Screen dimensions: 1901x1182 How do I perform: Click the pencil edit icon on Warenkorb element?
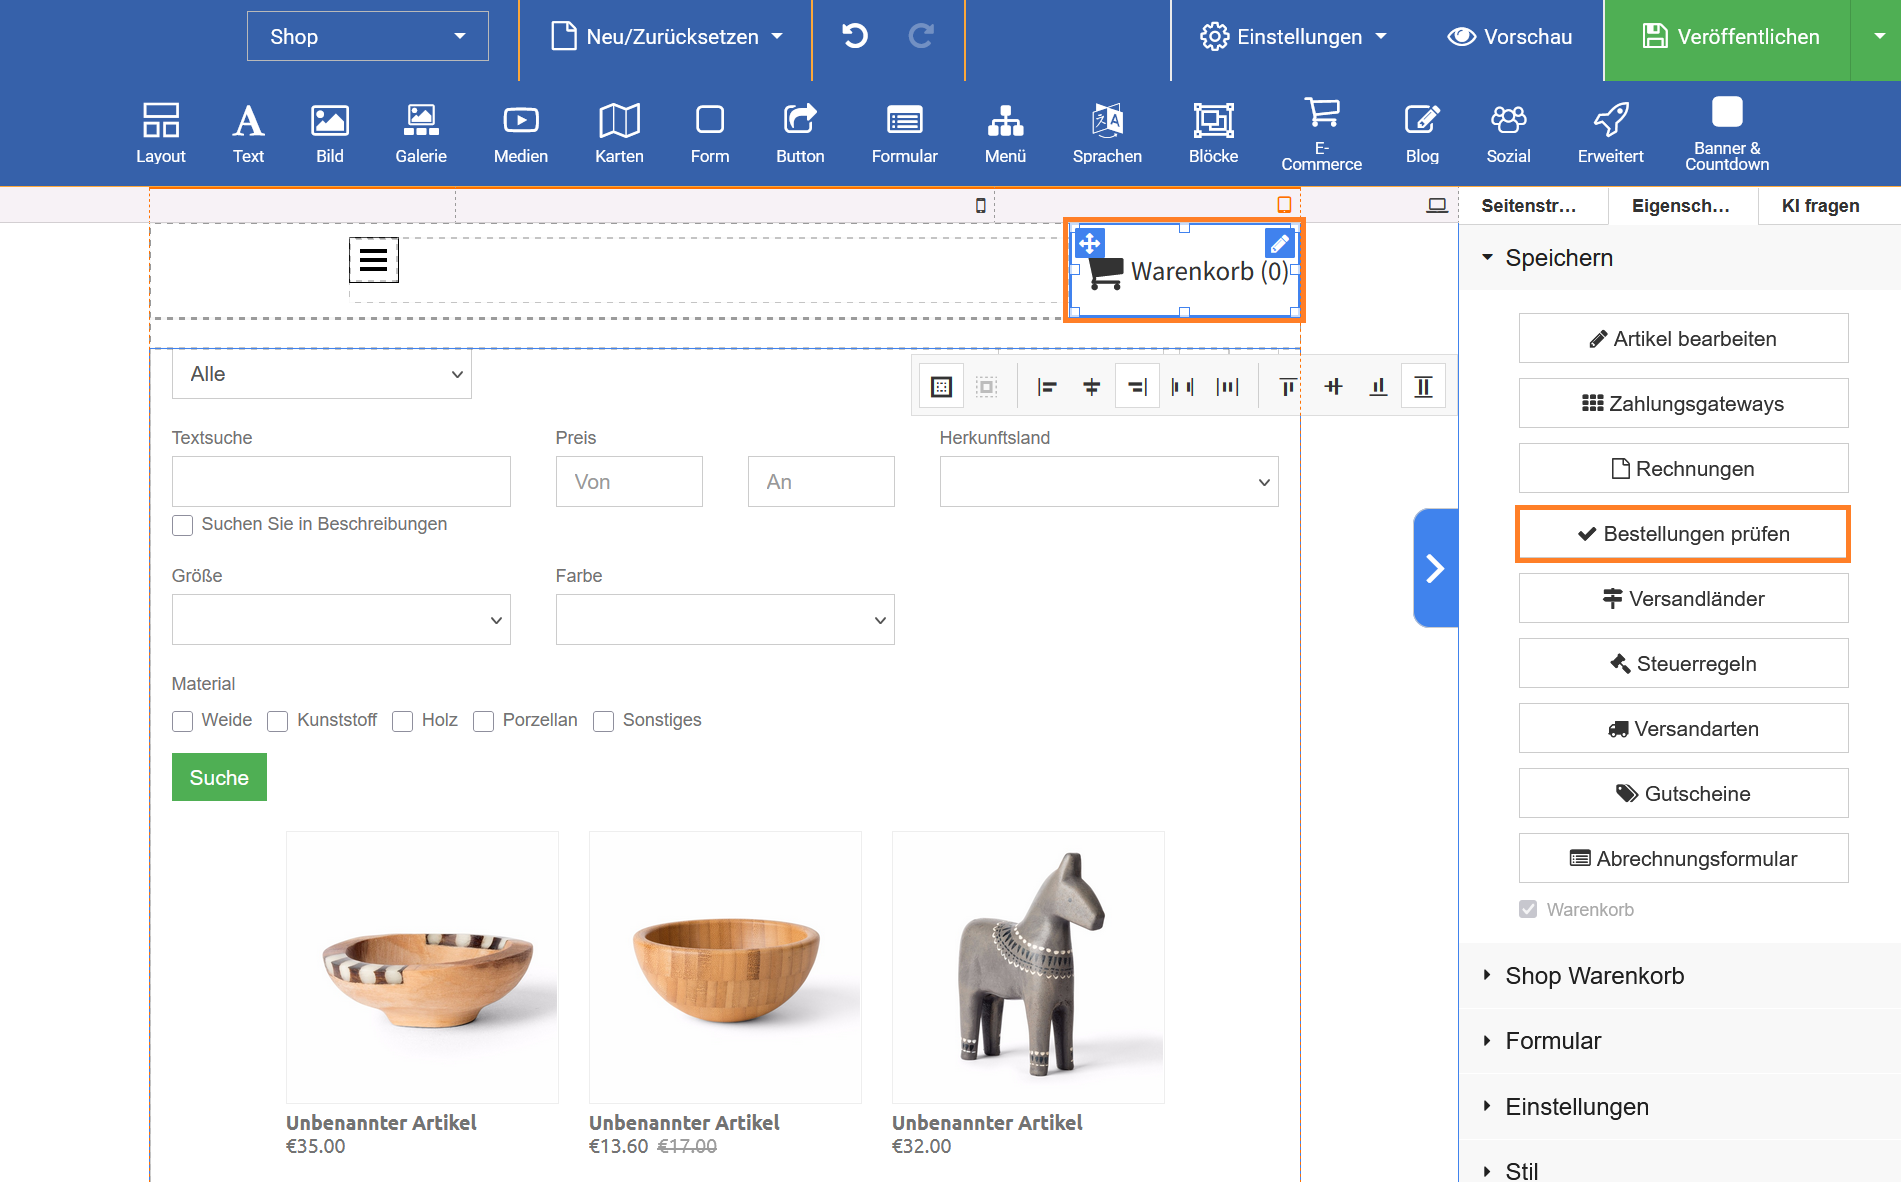(x=1279, y=243)
